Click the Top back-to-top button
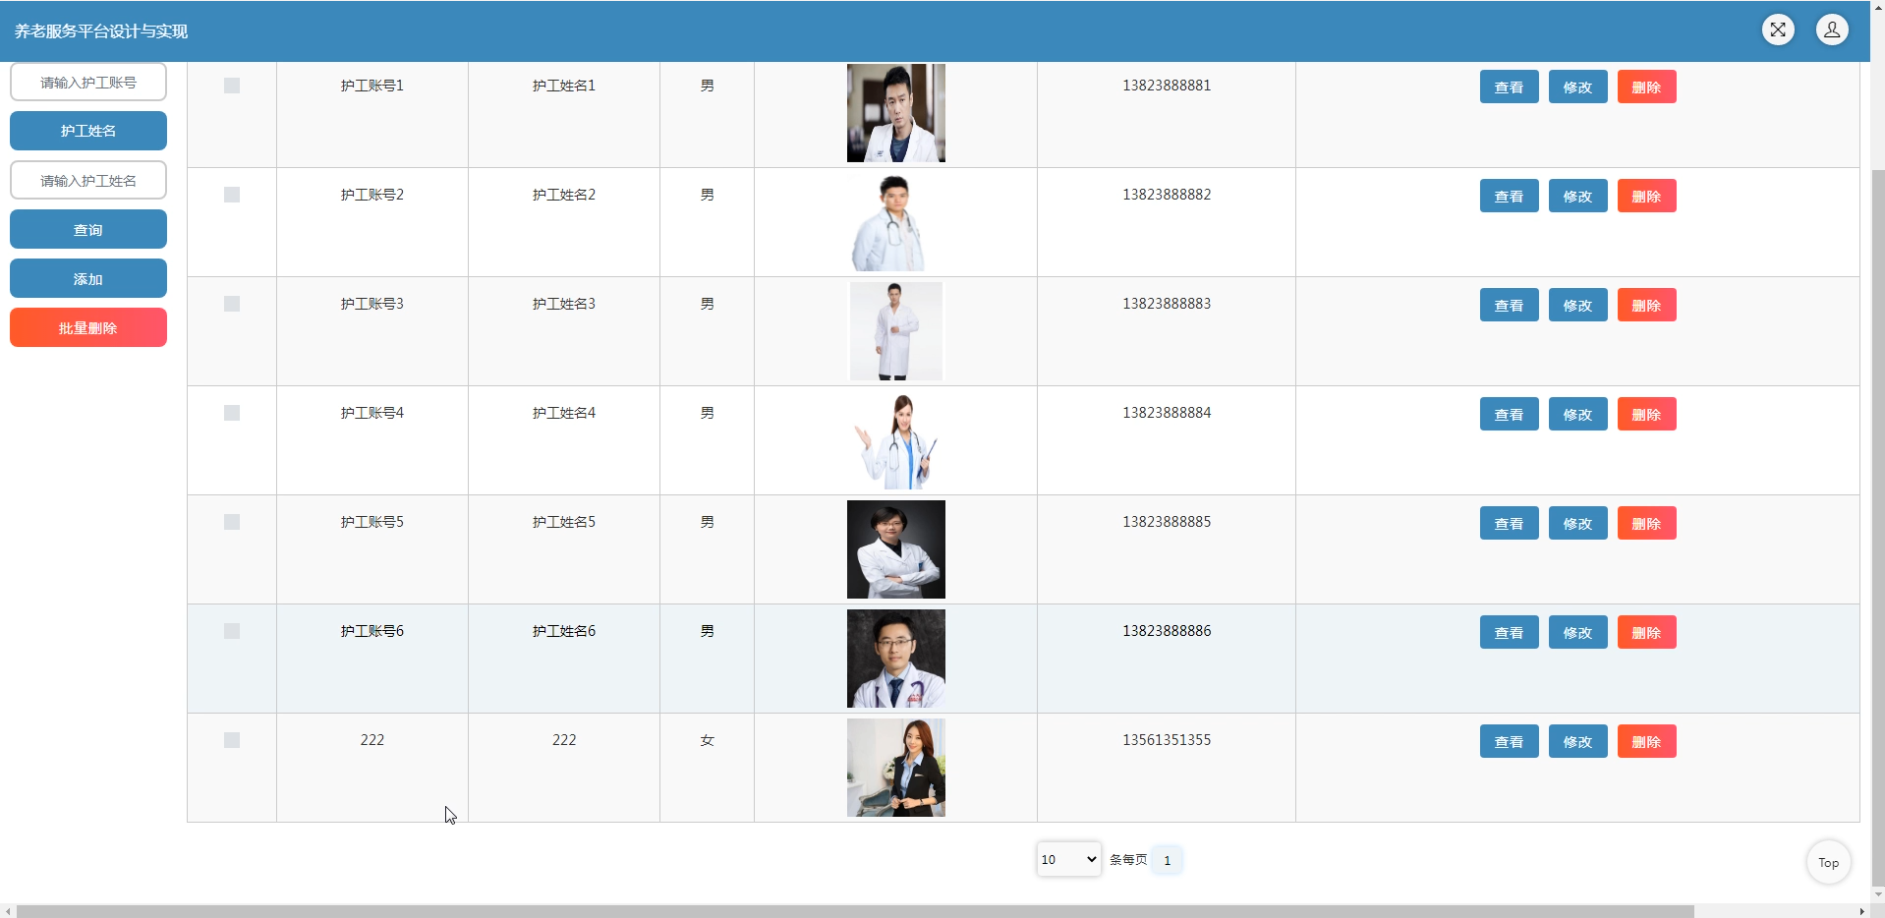1885x918 pixels. (x=1829, y=862)
